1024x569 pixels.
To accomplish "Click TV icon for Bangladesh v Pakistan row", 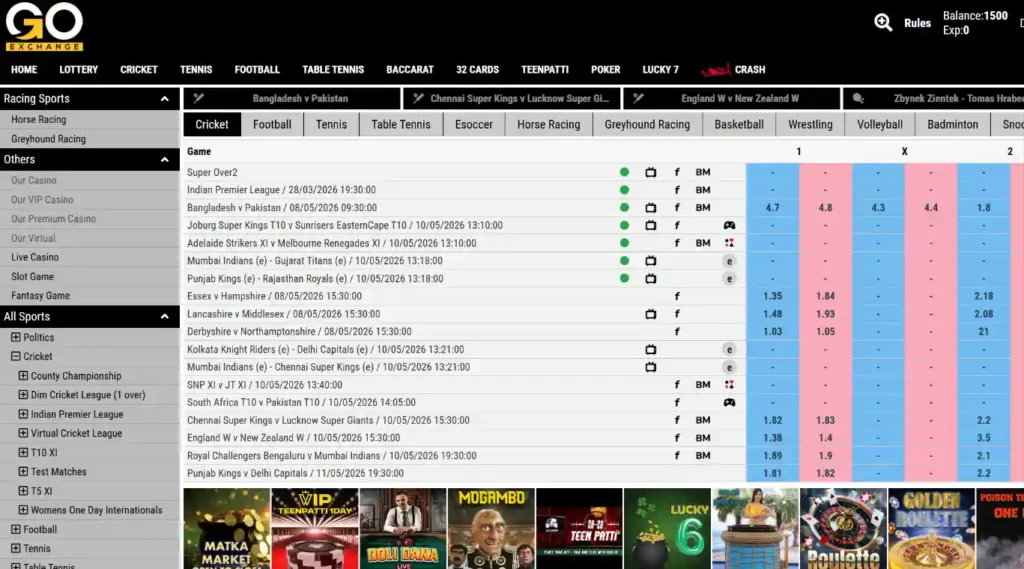I will [x=650, y=208].
